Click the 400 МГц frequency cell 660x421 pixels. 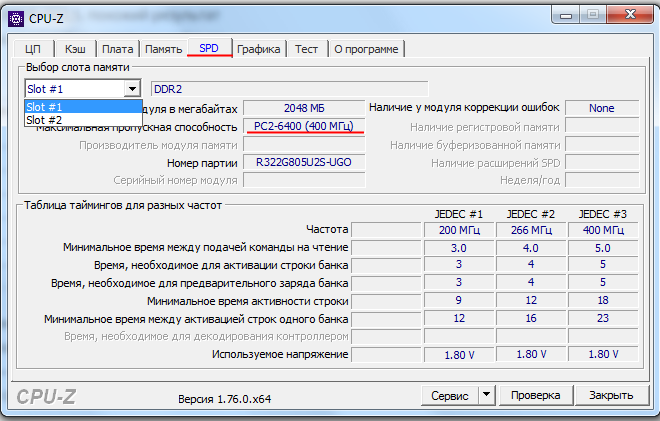point(603,230)
